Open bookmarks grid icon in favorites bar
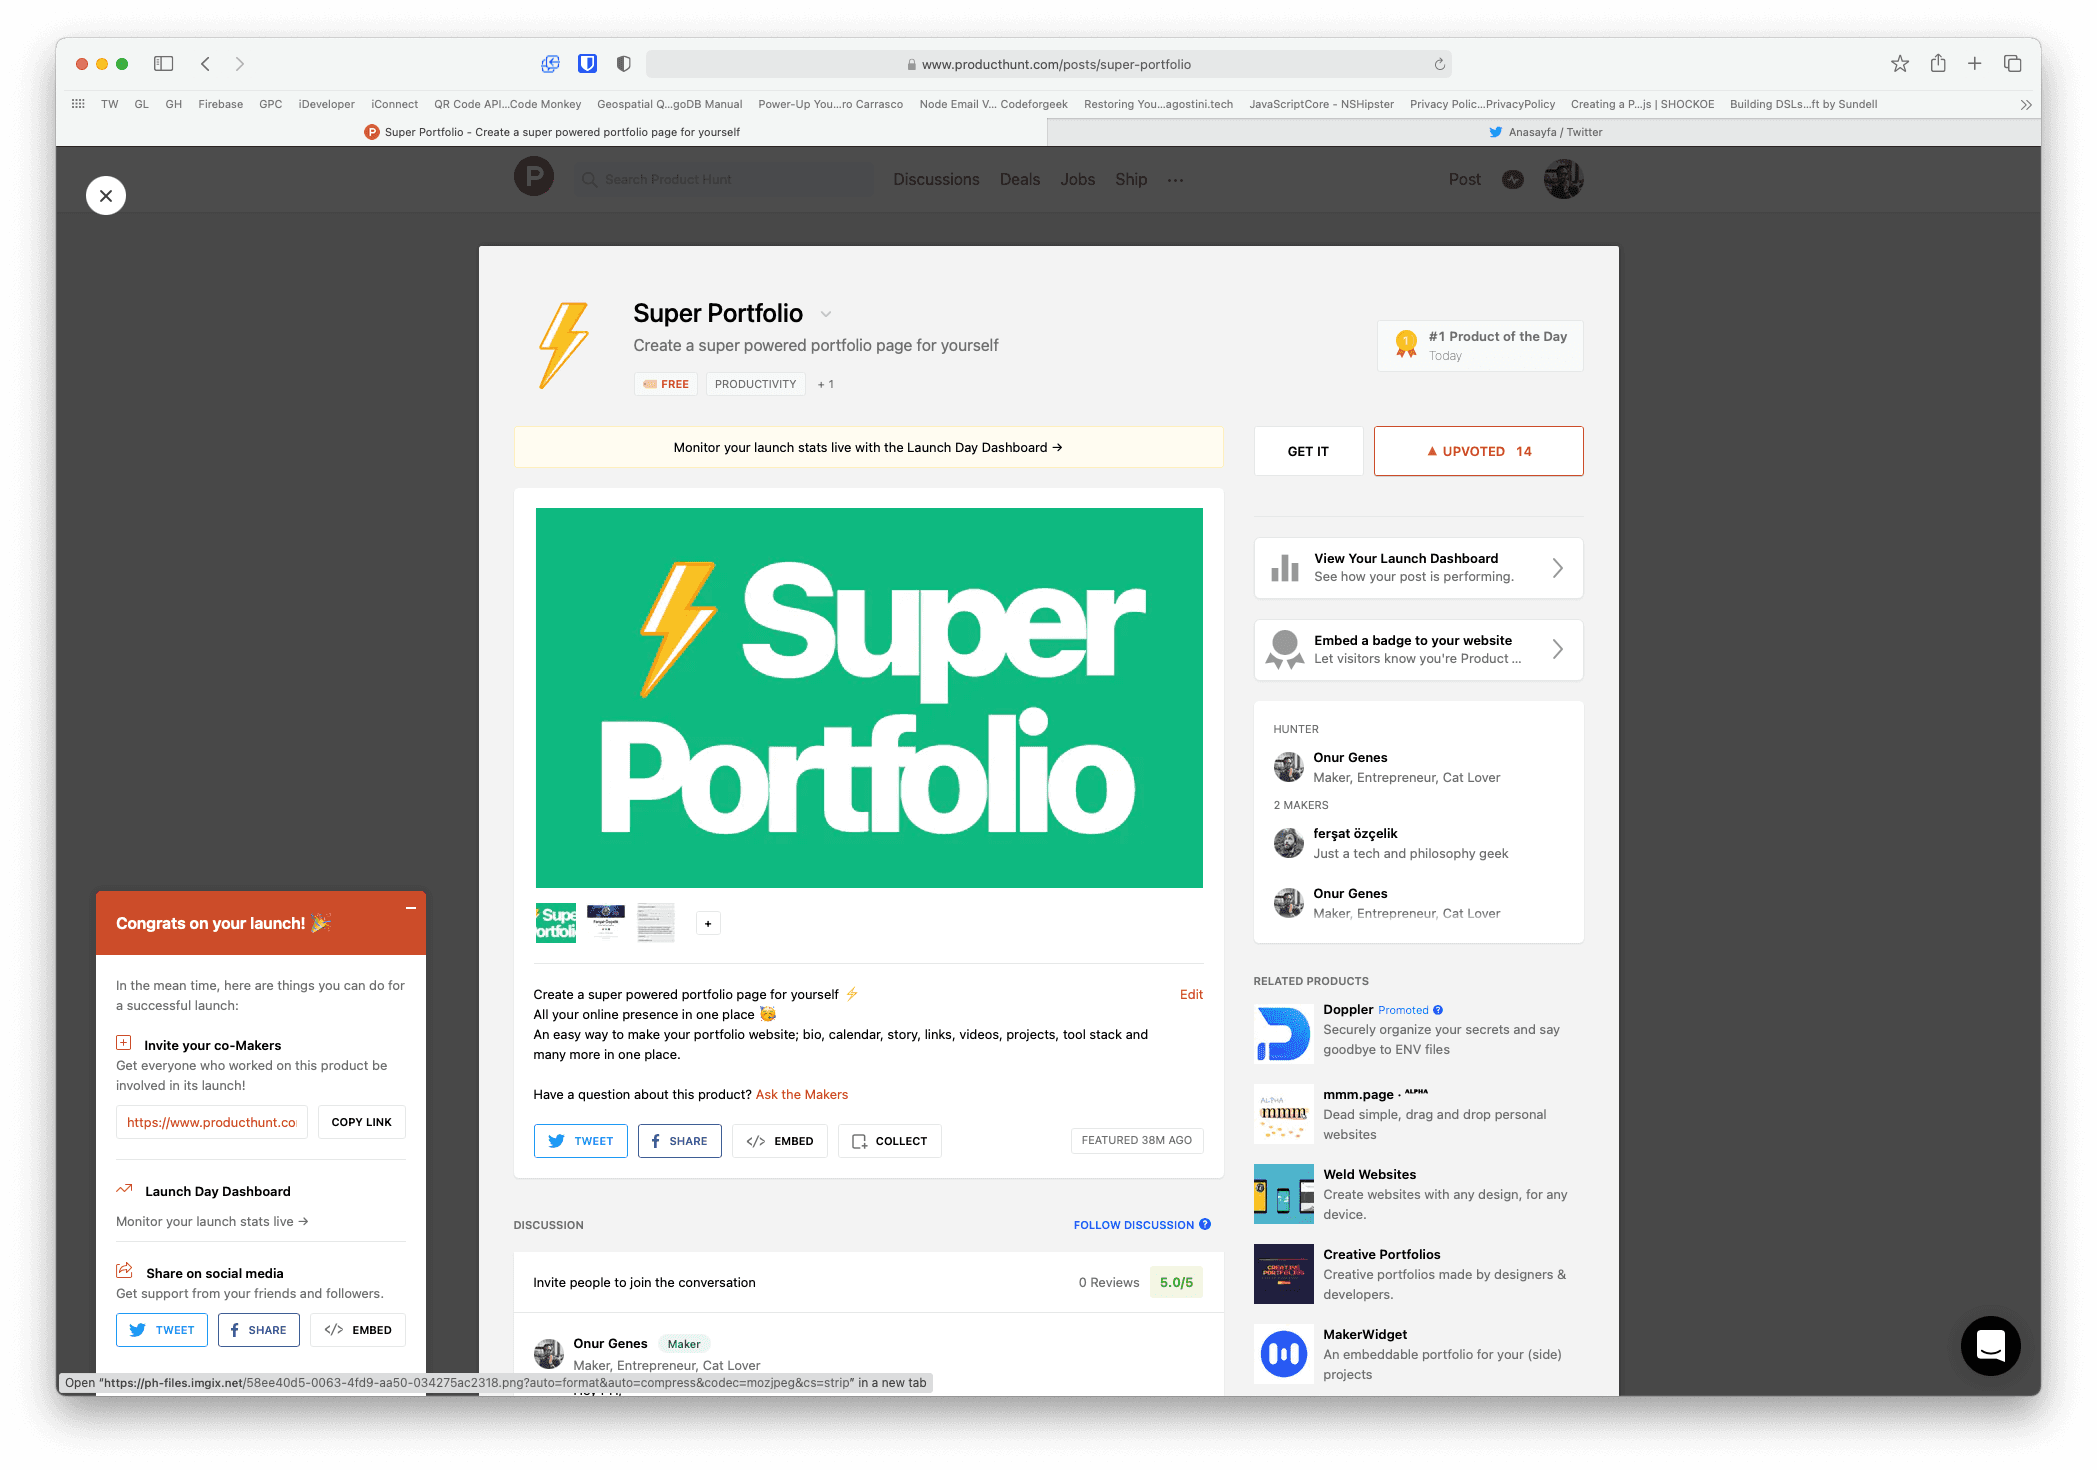 78,104
